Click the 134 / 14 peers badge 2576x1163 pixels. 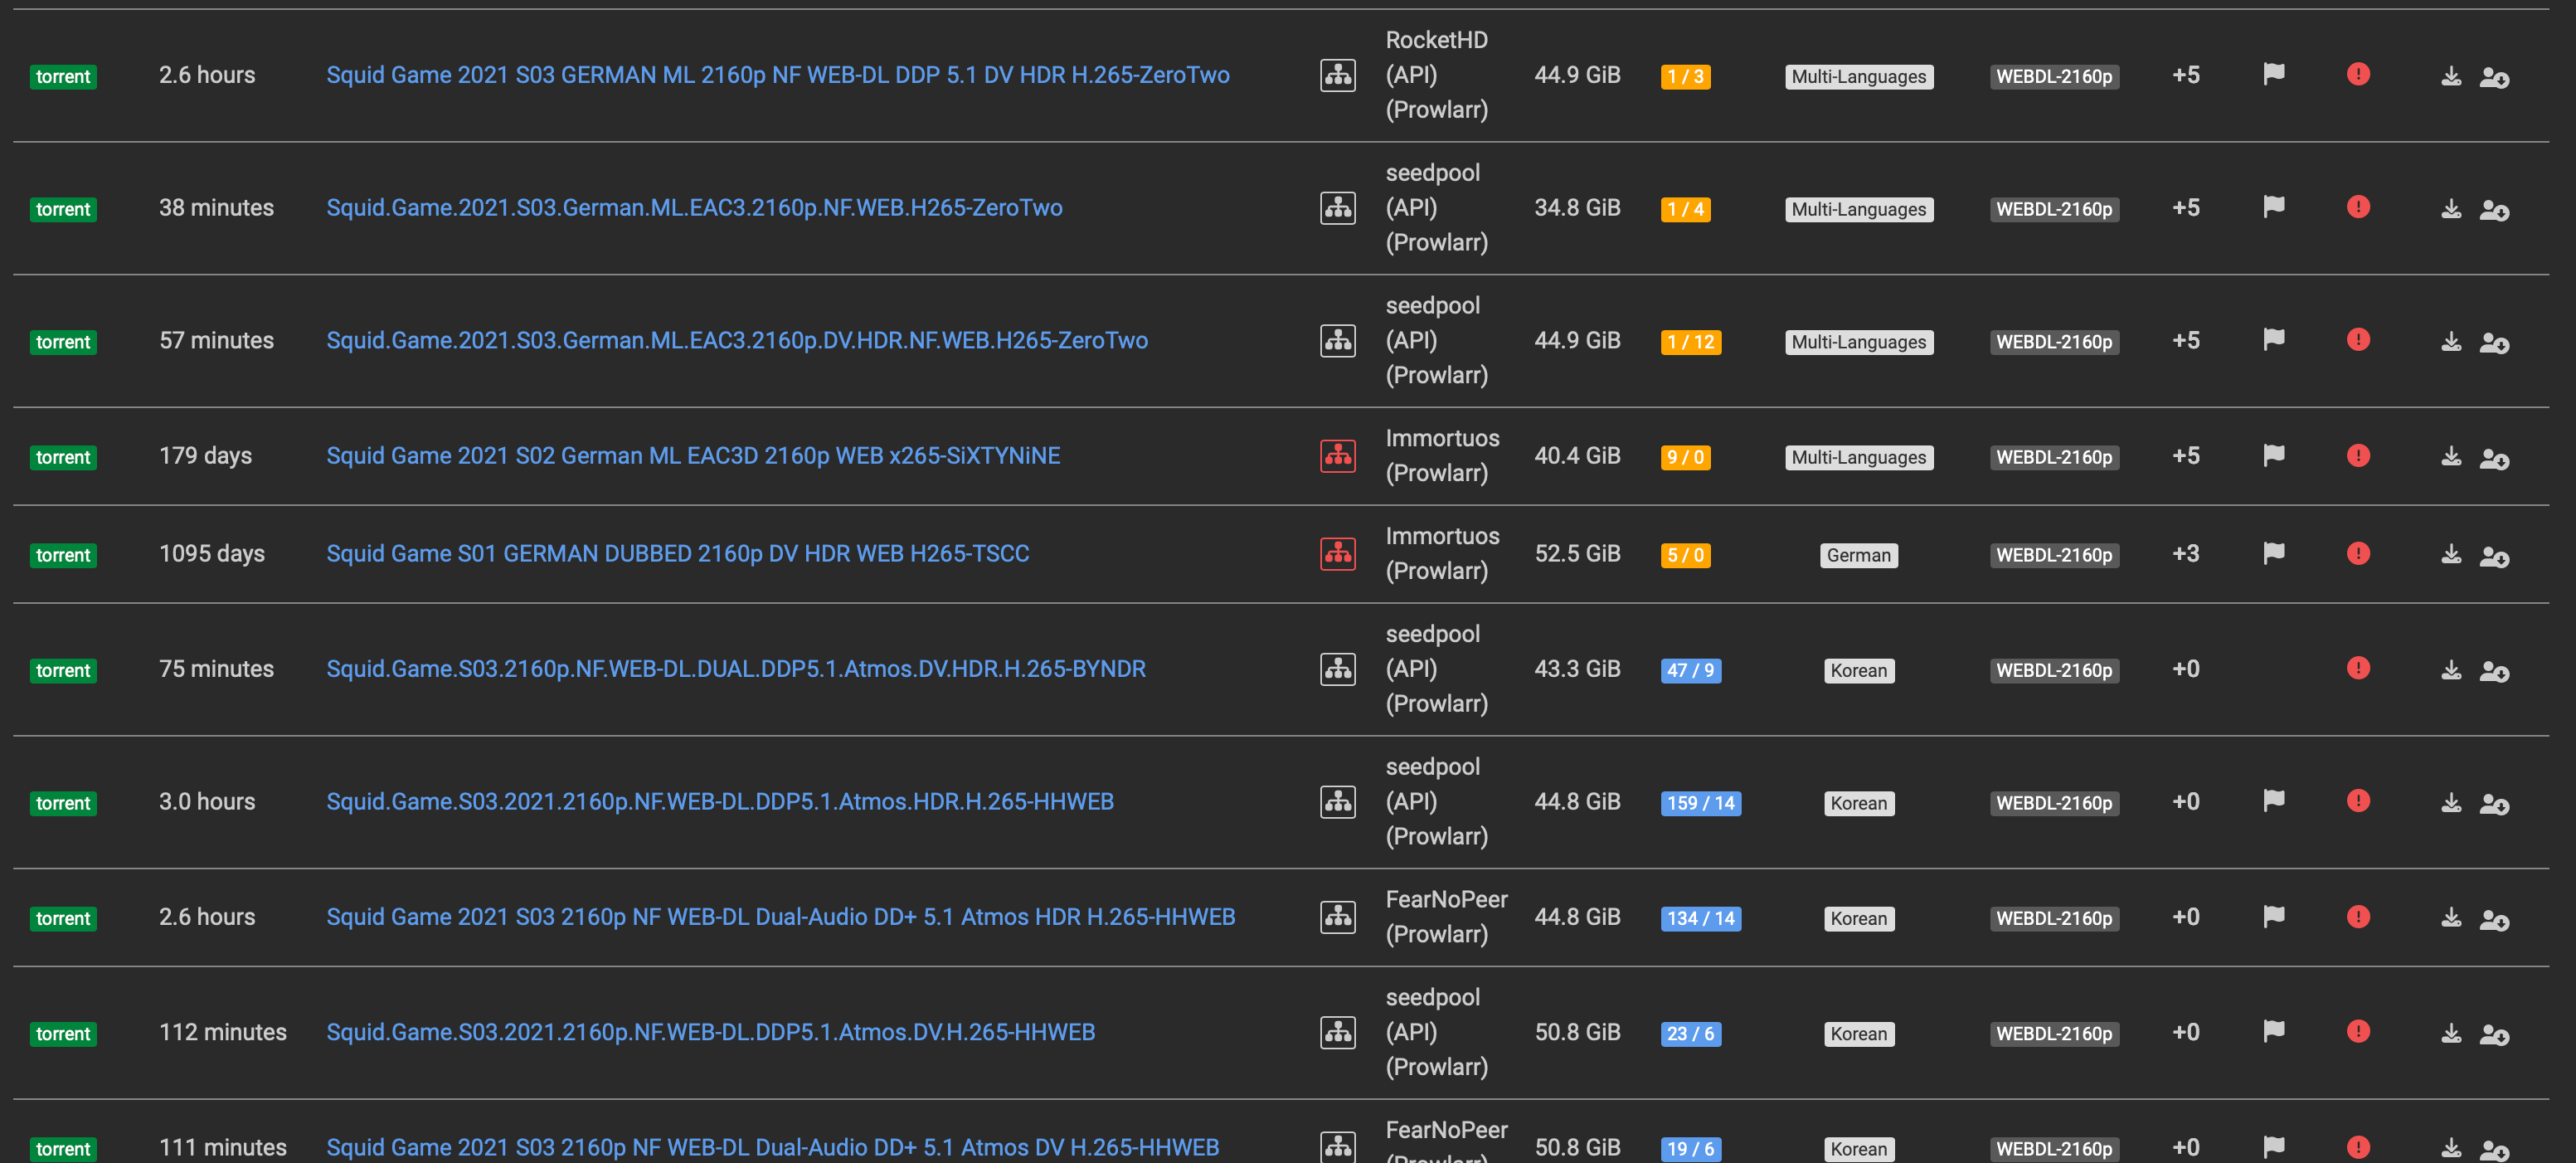coord(1700,918)
